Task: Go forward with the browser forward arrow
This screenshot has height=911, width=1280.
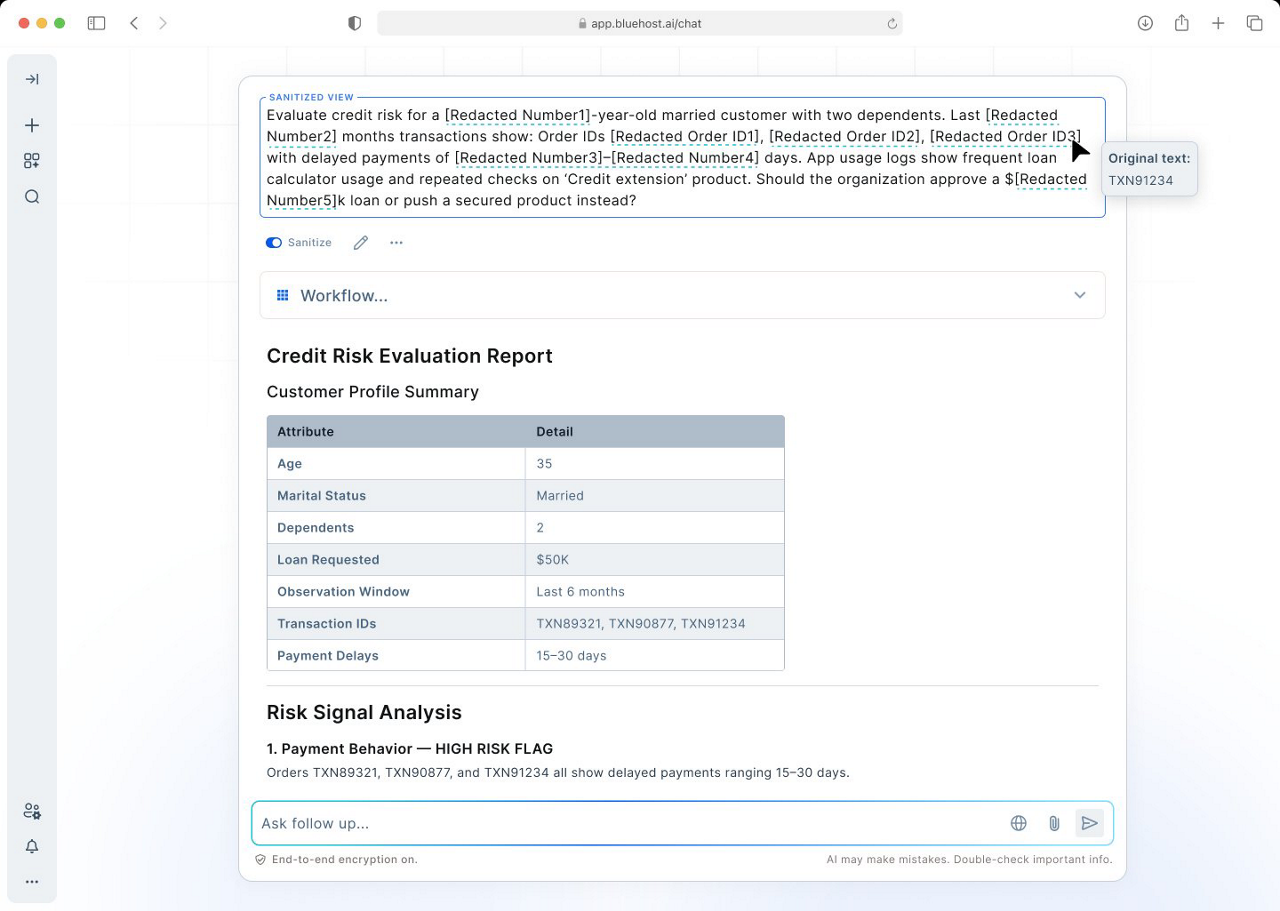Action: (x=163, y=23)
